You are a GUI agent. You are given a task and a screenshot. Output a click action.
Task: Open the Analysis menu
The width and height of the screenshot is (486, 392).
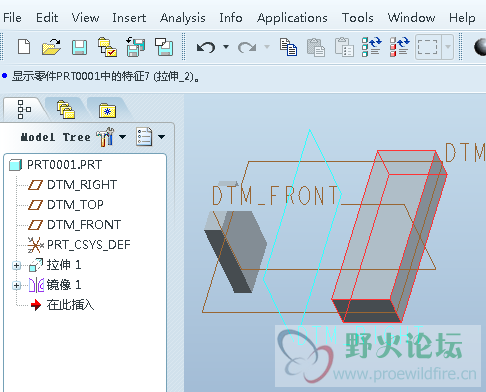click(183, 17)
